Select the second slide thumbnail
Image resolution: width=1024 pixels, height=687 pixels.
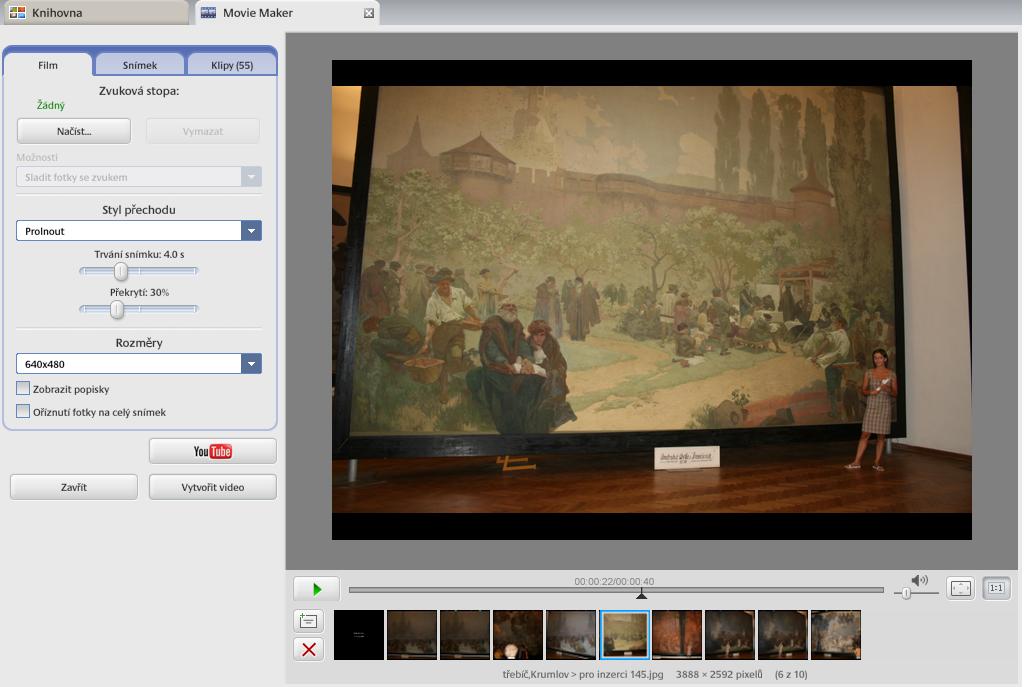(412, 635)
